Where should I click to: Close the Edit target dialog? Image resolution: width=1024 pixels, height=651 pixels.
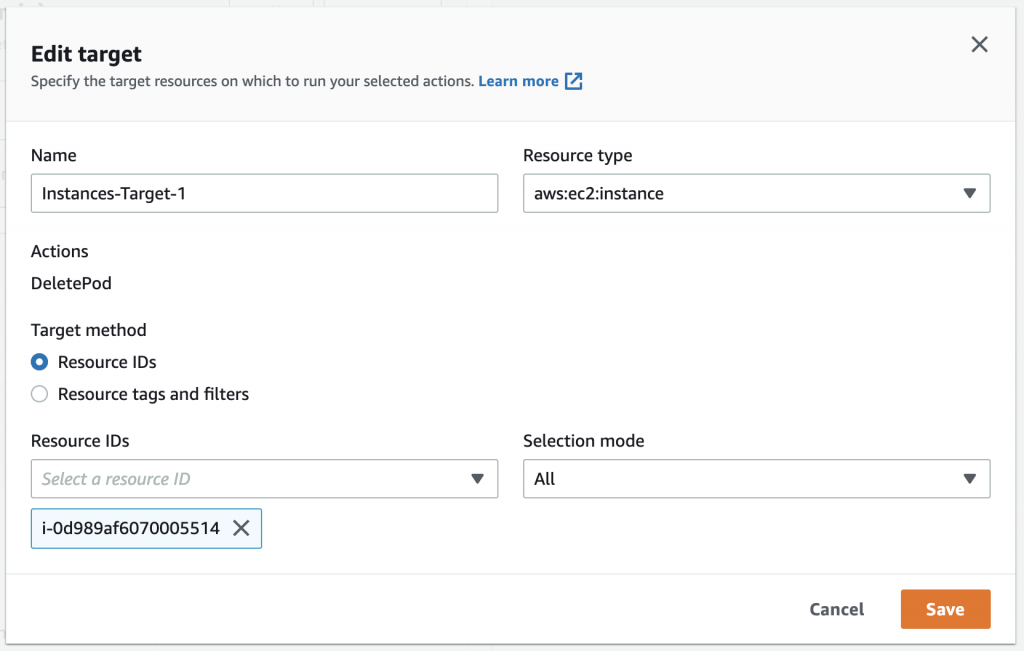979,44
